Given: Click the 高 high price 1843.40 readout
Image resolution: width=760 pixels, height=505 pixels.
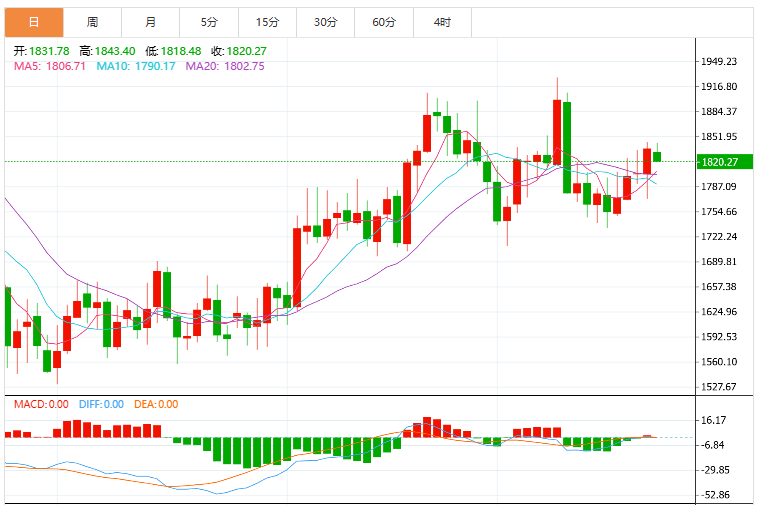Looking at the screenshot, I should click(108, 51).
